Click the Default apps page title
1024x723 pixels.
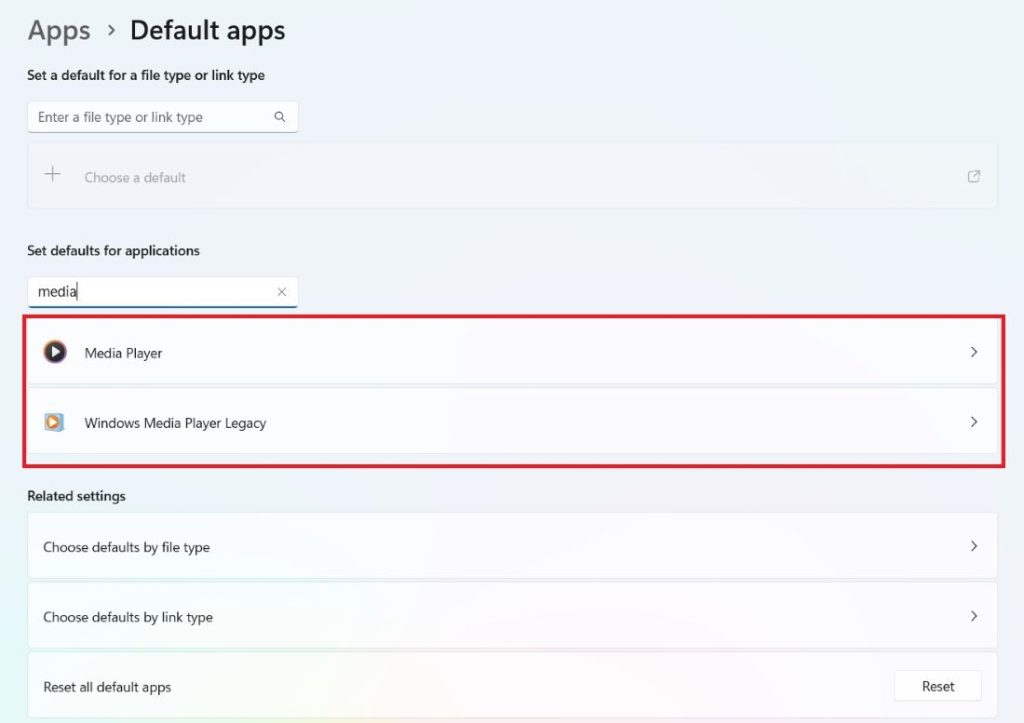coord(208,31)
